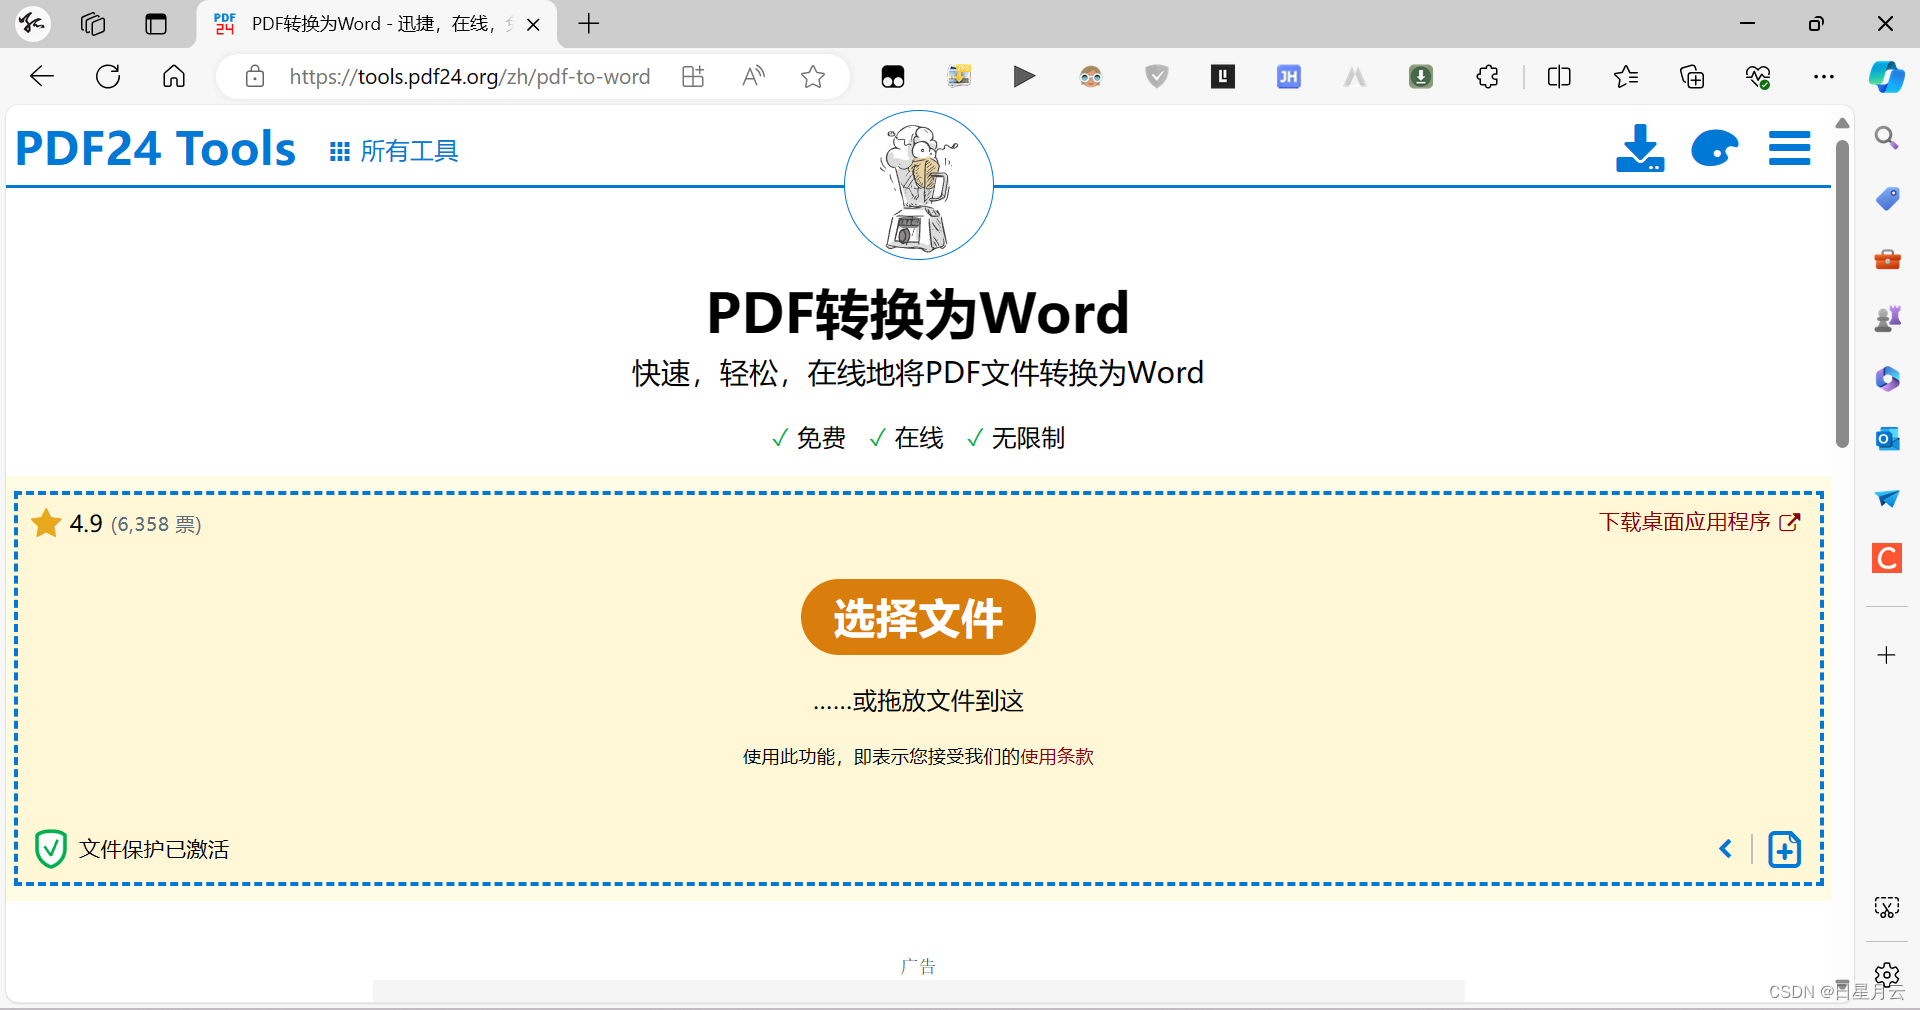Add page to favorites star icon

(813, 77)
